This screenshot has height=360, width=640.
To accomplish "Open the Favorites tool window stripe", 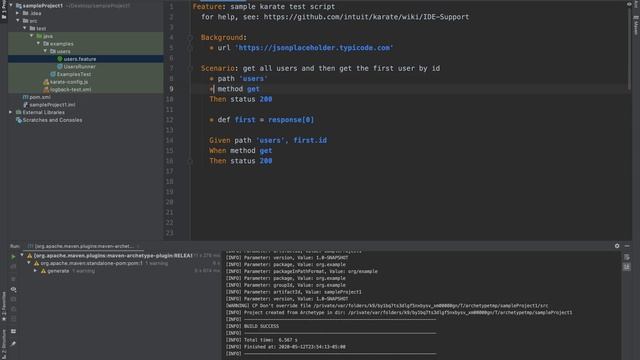I will 4,306.
